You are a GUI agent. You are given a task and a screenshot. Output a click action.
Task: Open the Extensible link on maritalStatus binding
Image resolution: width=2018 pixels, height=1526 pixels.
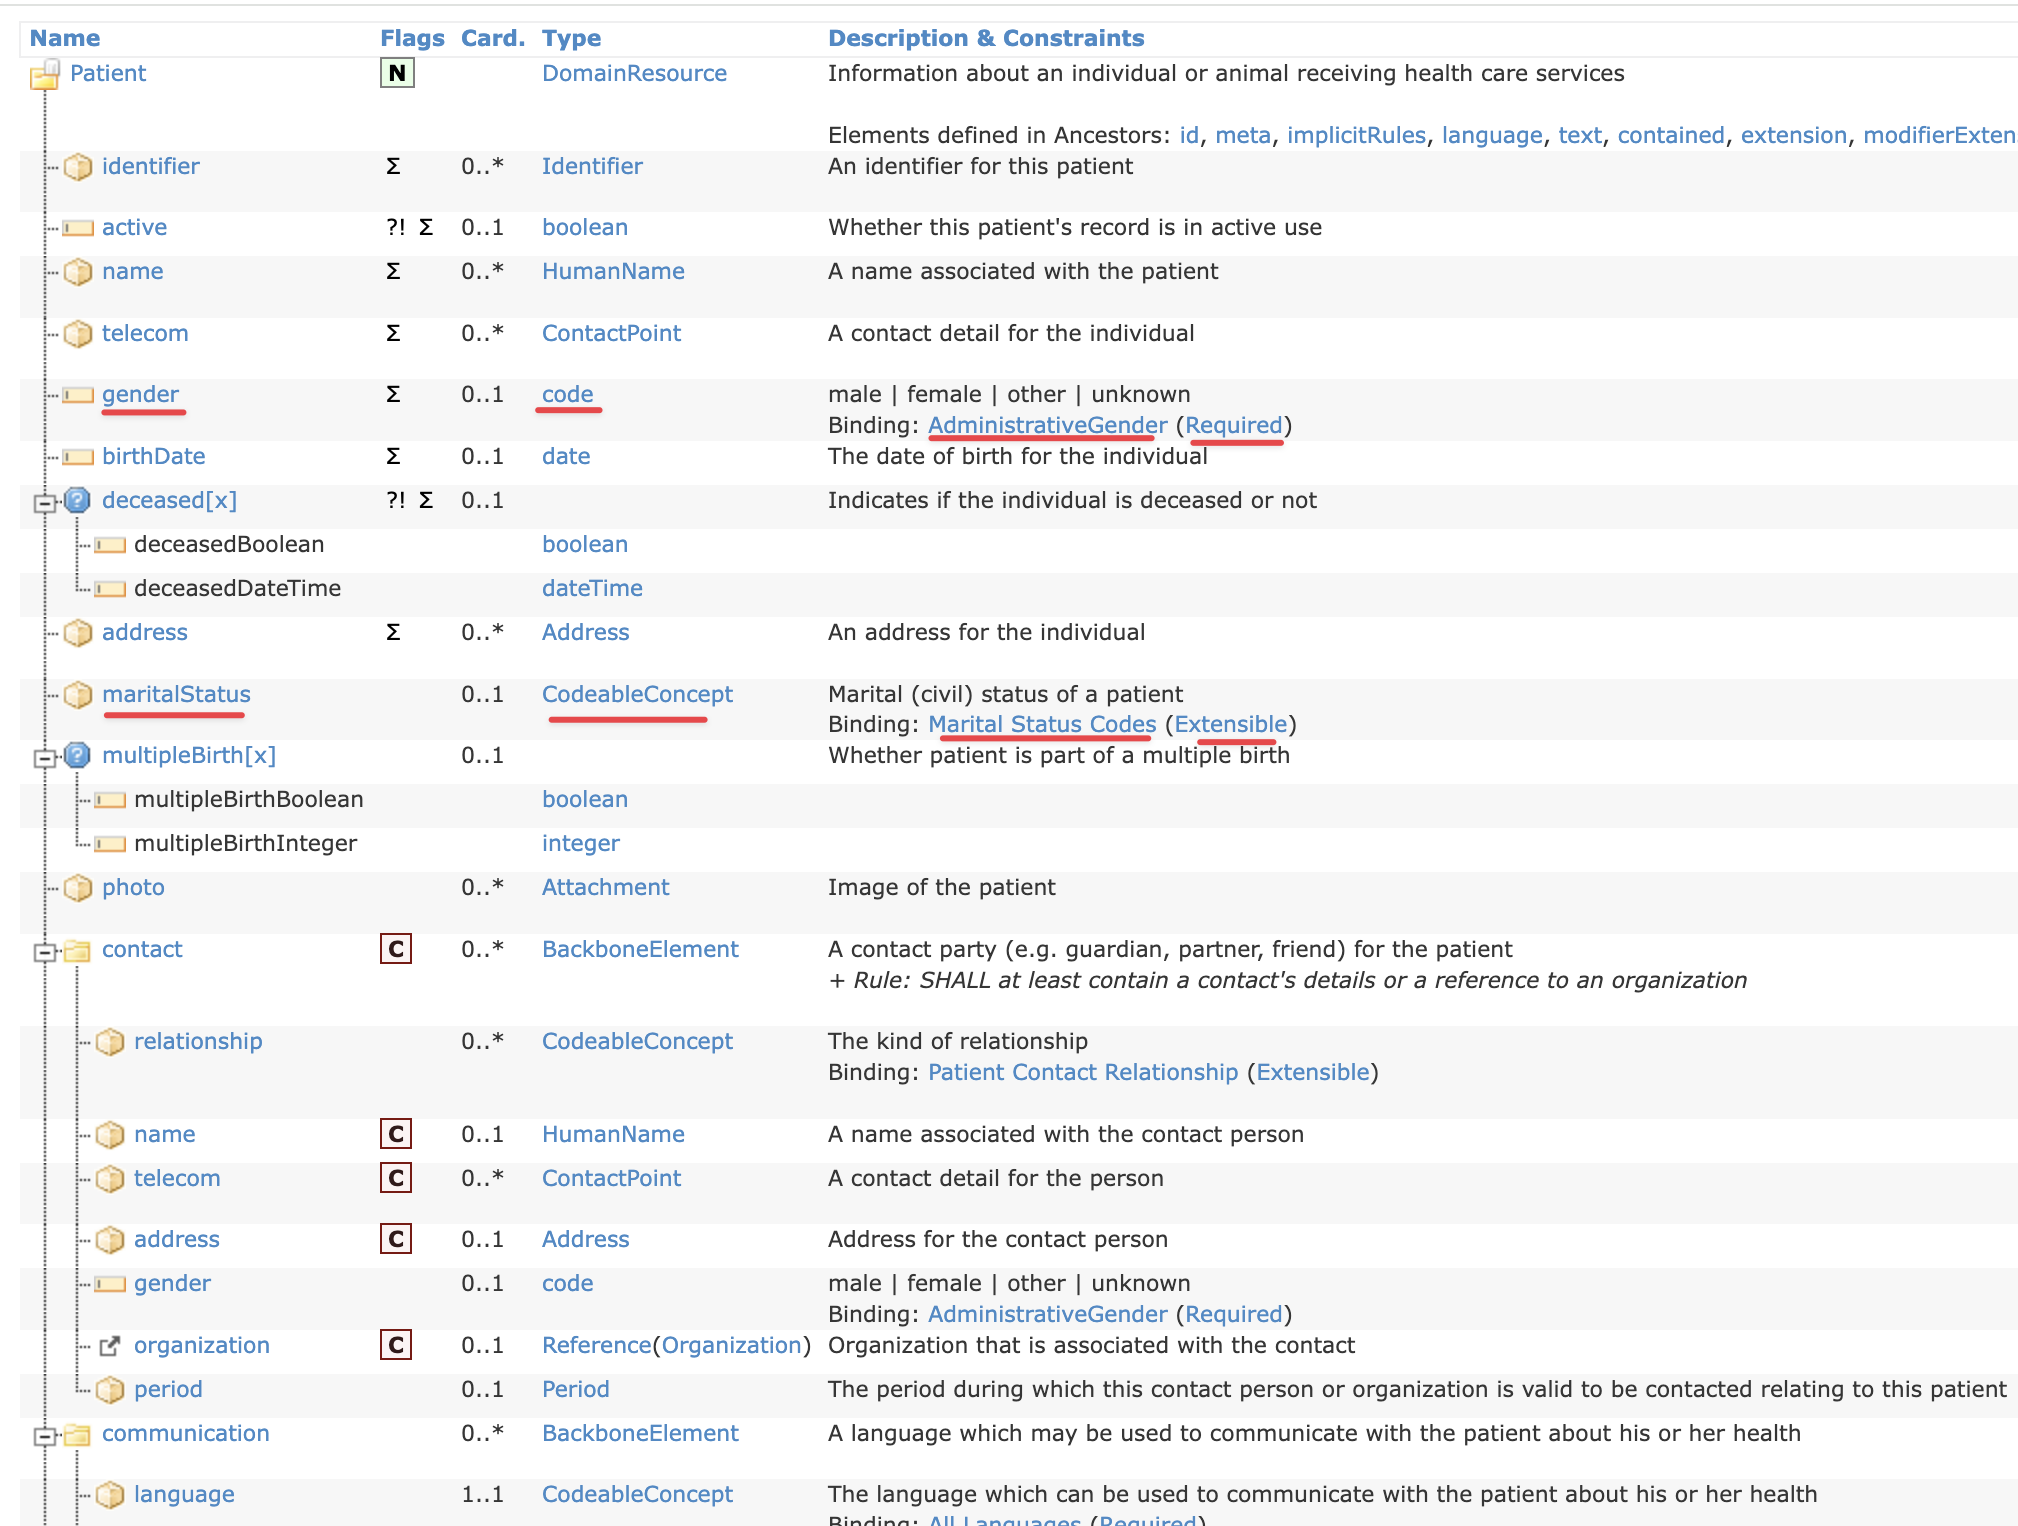coord(1231,724)
